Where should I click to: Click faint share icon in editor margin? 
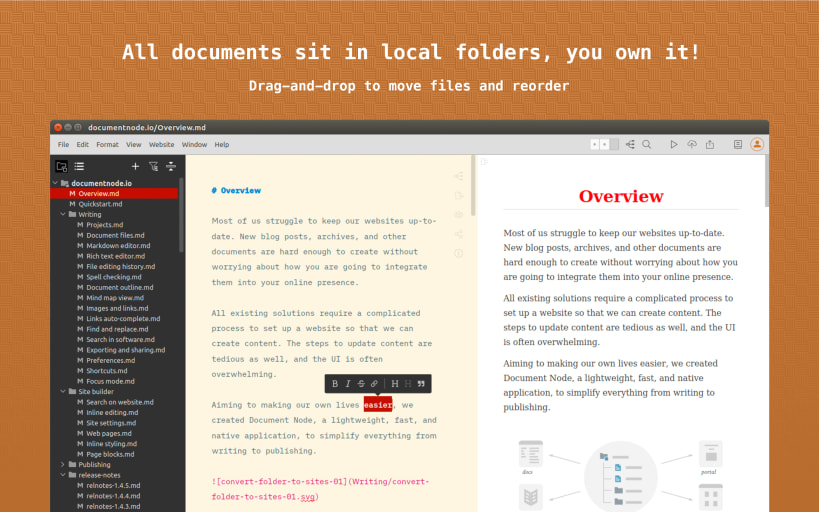459,234
